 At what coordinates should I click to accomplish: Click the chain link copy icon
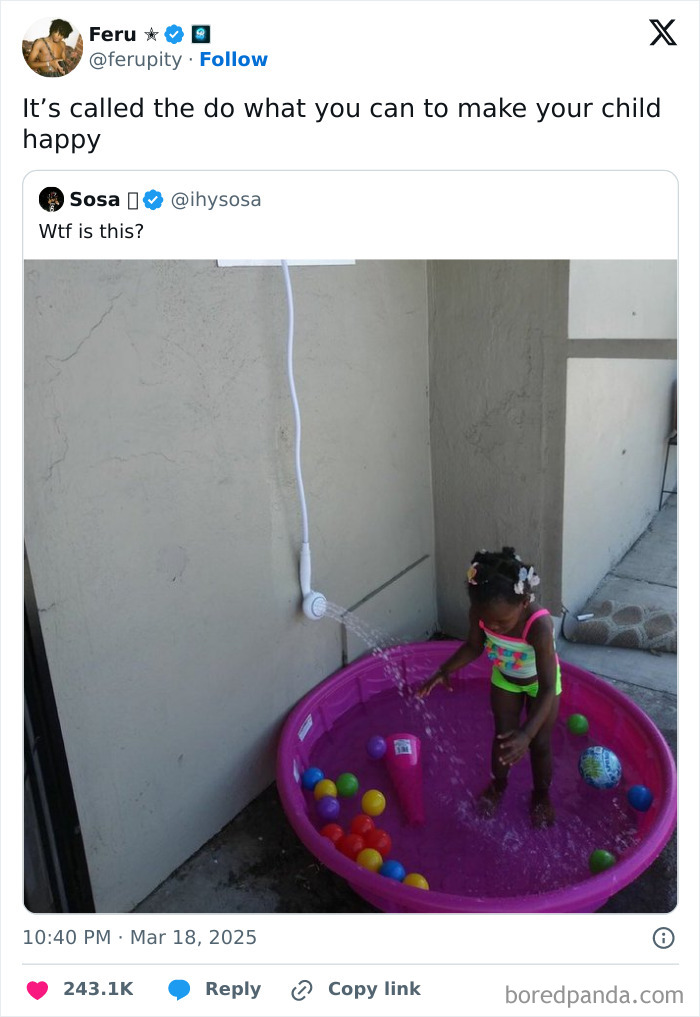click(301, 989)
